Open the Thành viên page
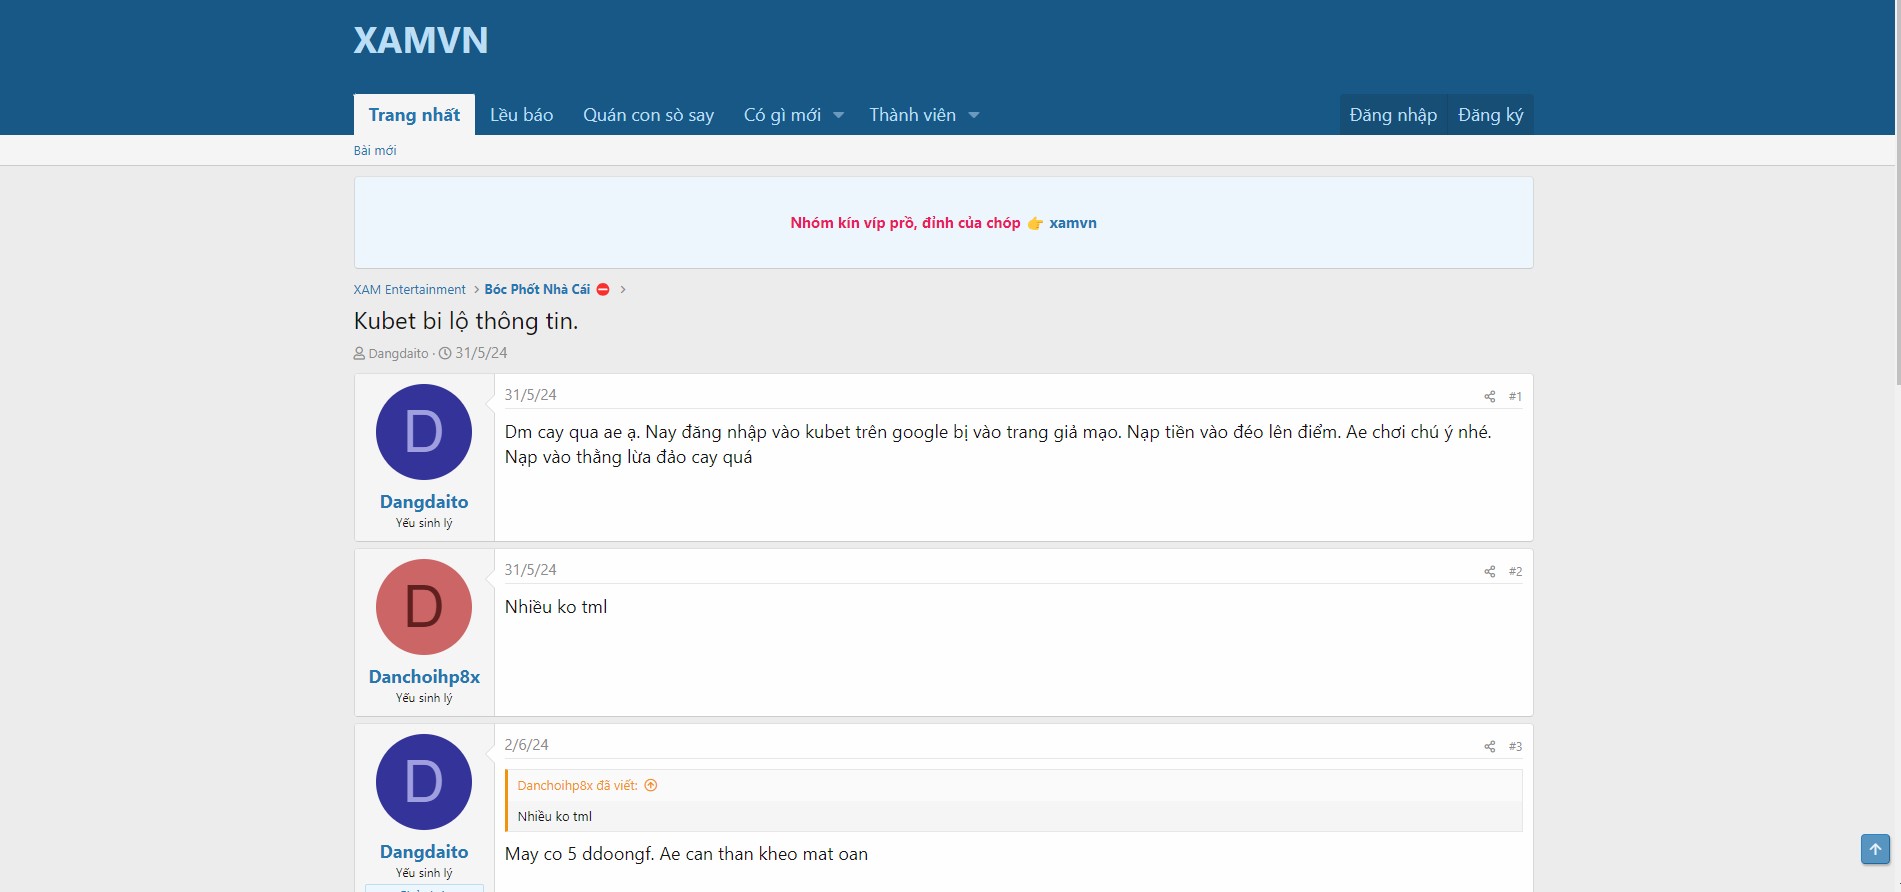 tap(912, 115)
